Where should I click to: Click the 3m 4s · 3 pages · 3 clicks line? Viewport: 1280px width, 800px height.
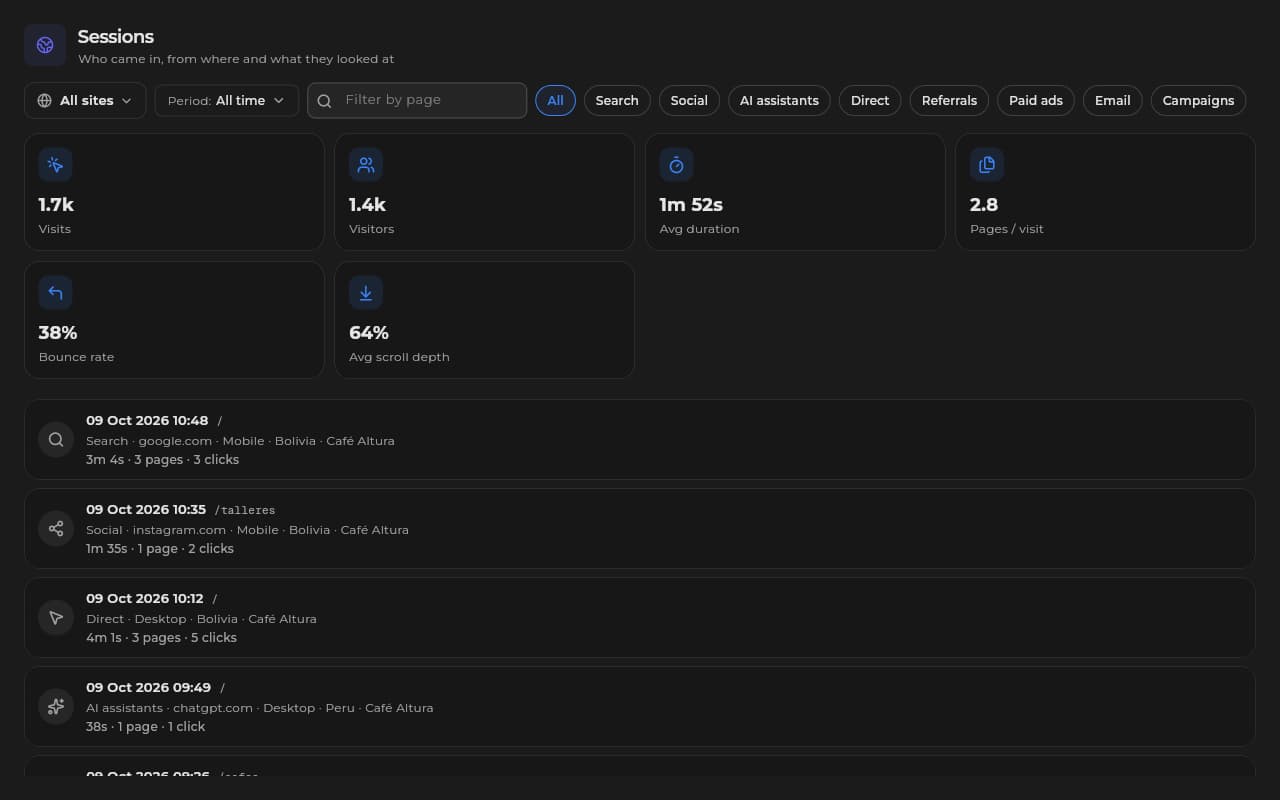tap(162, 459)
